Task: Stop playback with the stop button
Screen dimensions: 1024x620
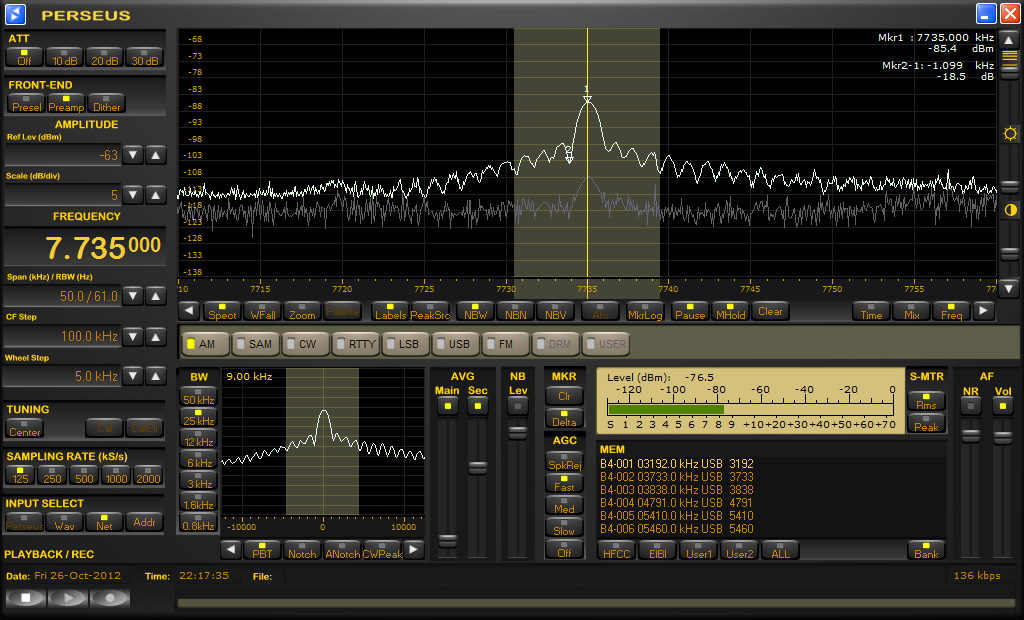Action: pos(25,597)
